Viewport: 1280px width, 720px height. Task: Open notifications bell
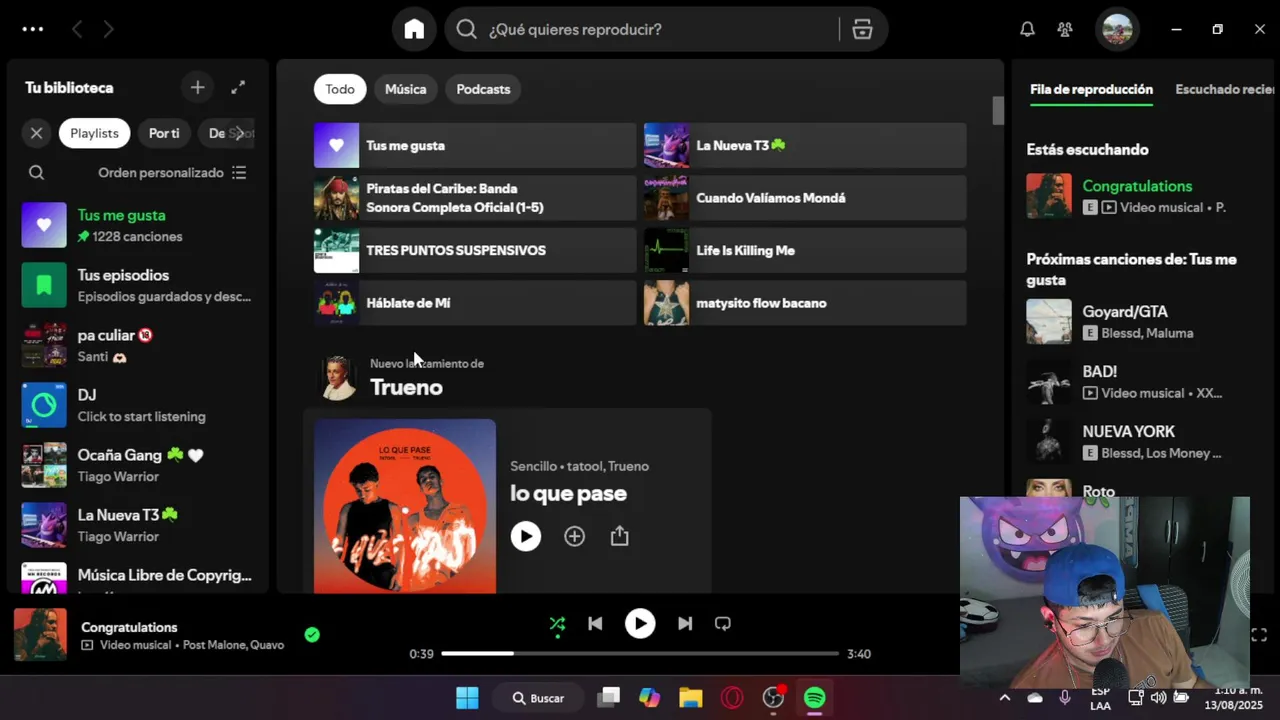(1027, 29)
